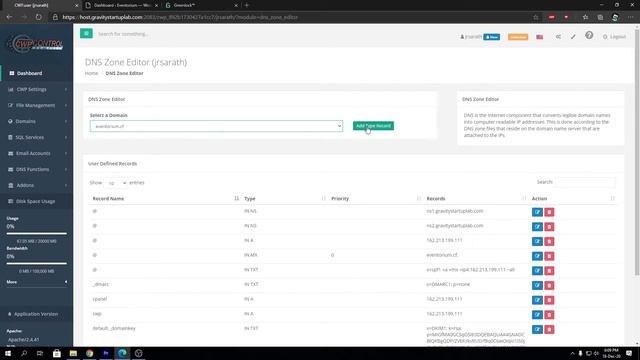Delete the cpanel A record
The image size is (640, 360).
(549, 300)
